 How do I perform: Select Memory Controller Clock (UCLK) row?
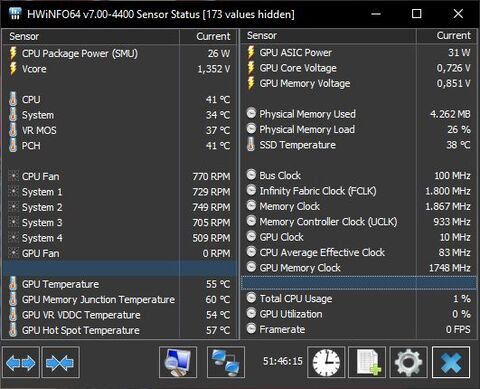[359, 221]
